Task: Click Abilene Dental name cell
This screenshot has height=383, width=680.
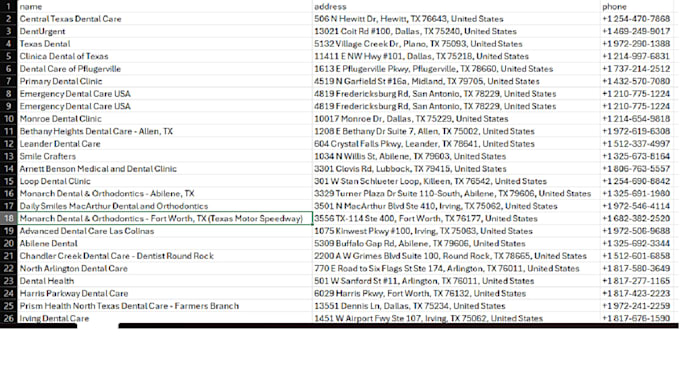Action: pyautogui.click(x=164, y=243)
